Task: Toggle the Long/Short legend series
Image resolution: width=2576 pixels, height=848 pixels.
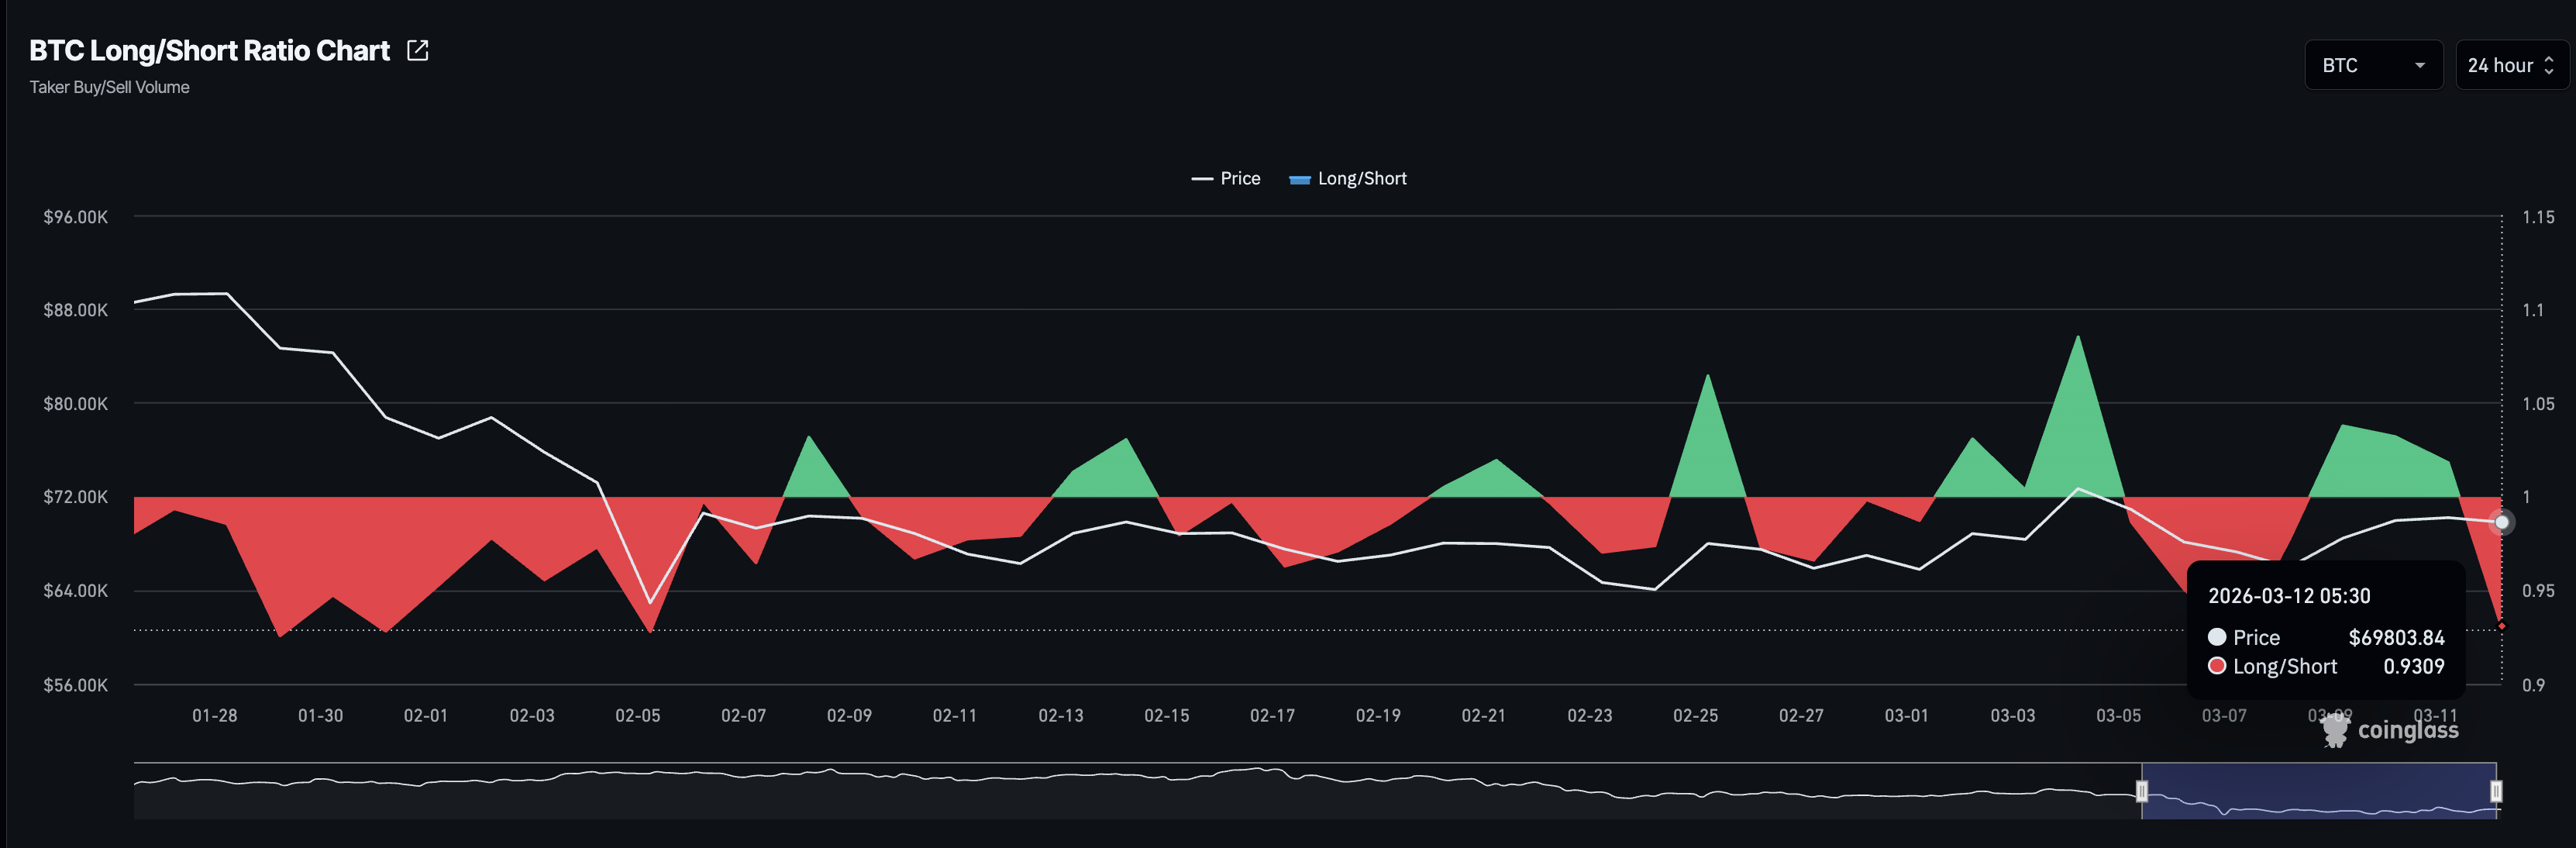Action: point(1361,178)
